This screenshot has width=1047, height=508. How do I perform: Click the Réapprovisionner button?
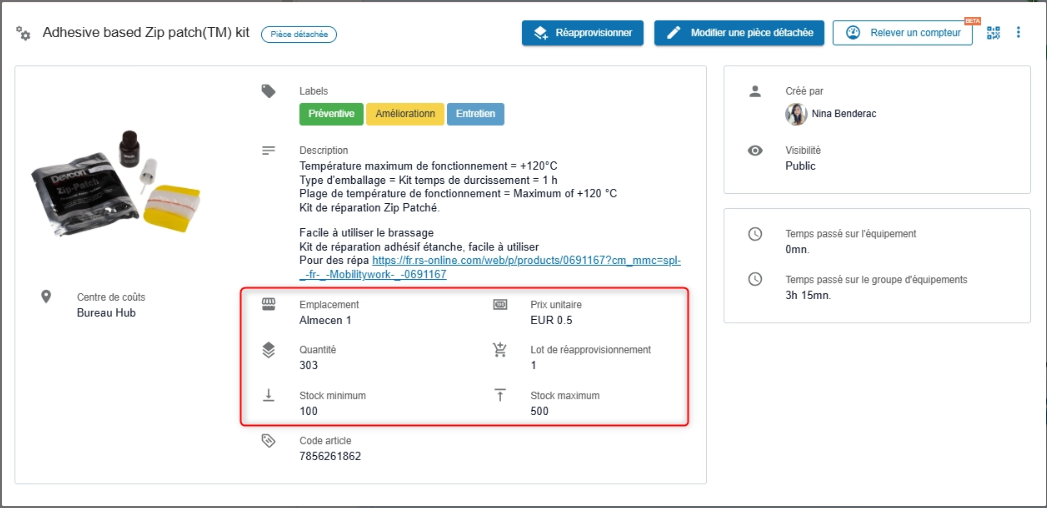point(582,33)
